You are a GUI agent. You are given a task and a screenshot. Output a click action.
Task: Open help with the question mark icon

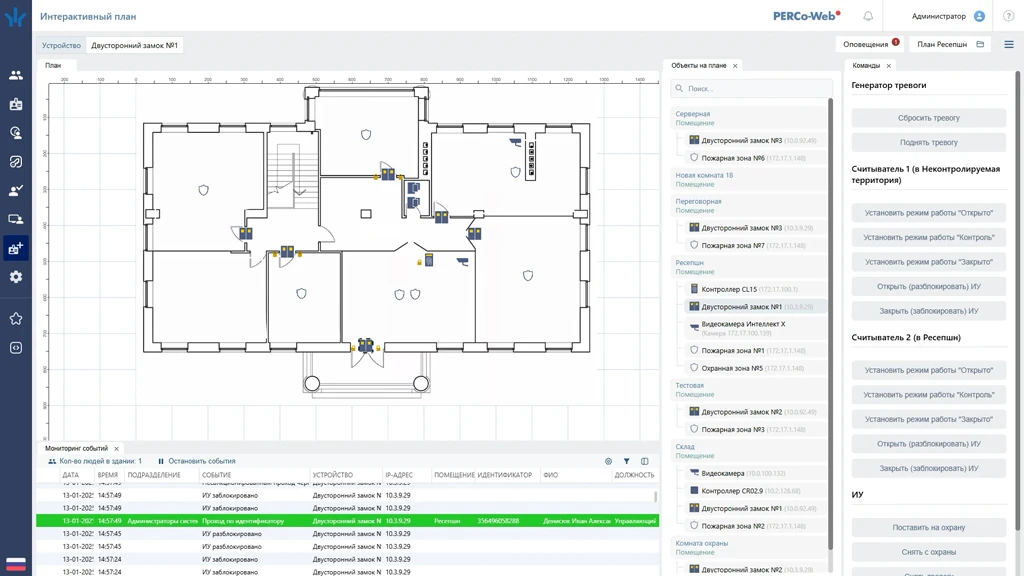point(1008,16)
